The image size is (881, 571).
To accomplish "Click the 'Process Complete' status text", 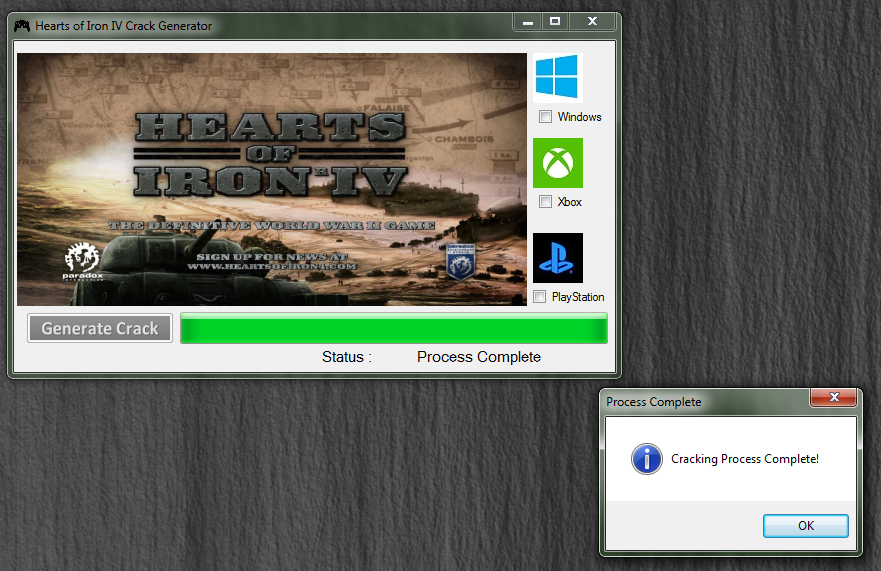I will click(x=479, y=357).
